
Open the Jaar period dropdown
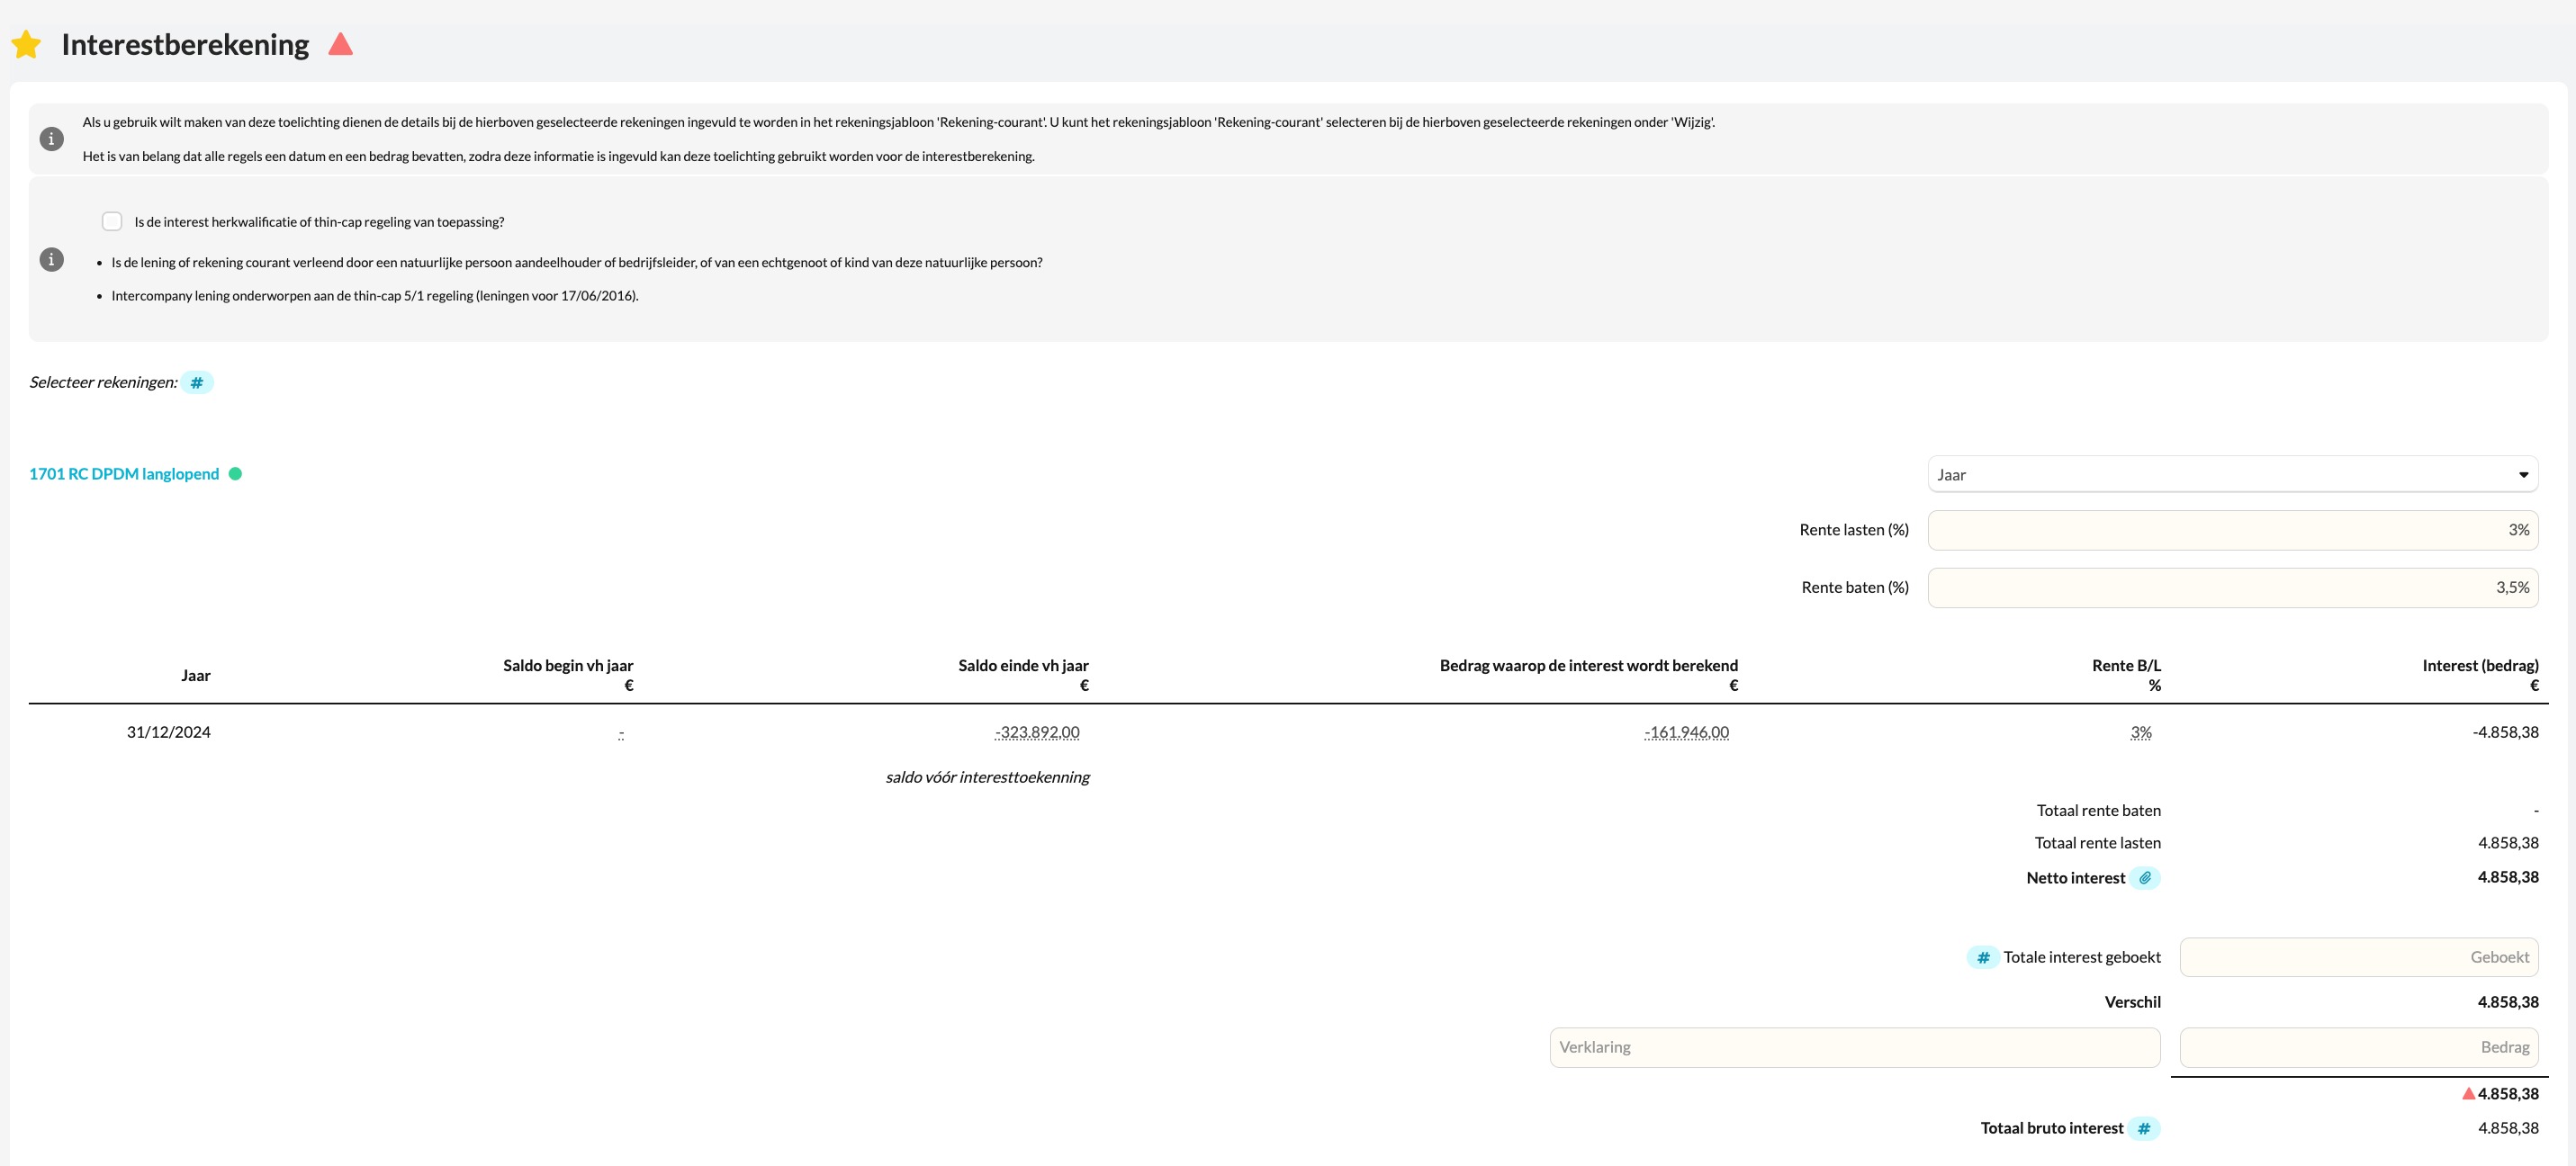[x=2232, y=475]
